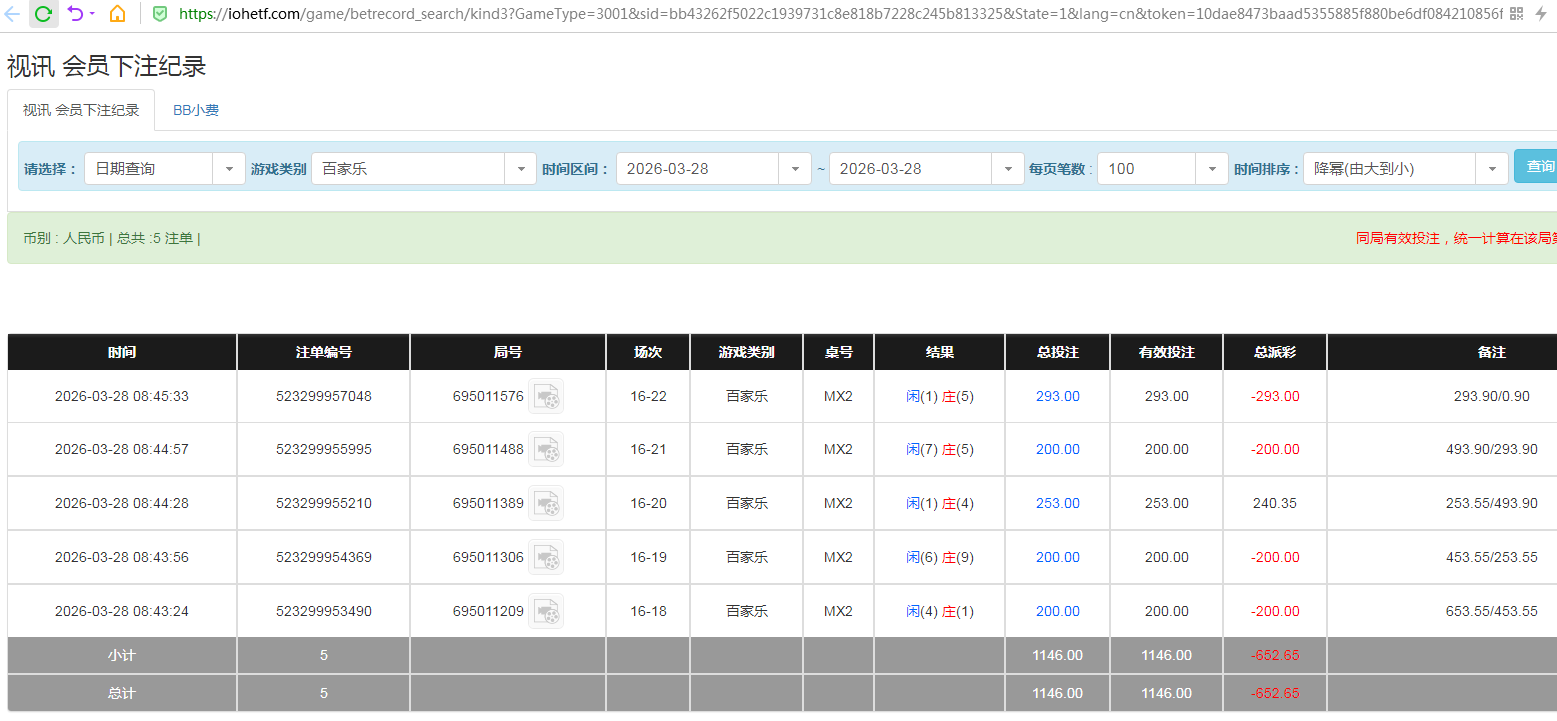This screenshot has width=1557, height=721.
Task: Open the video replay for round 695011488
Action: pos(546,449)
